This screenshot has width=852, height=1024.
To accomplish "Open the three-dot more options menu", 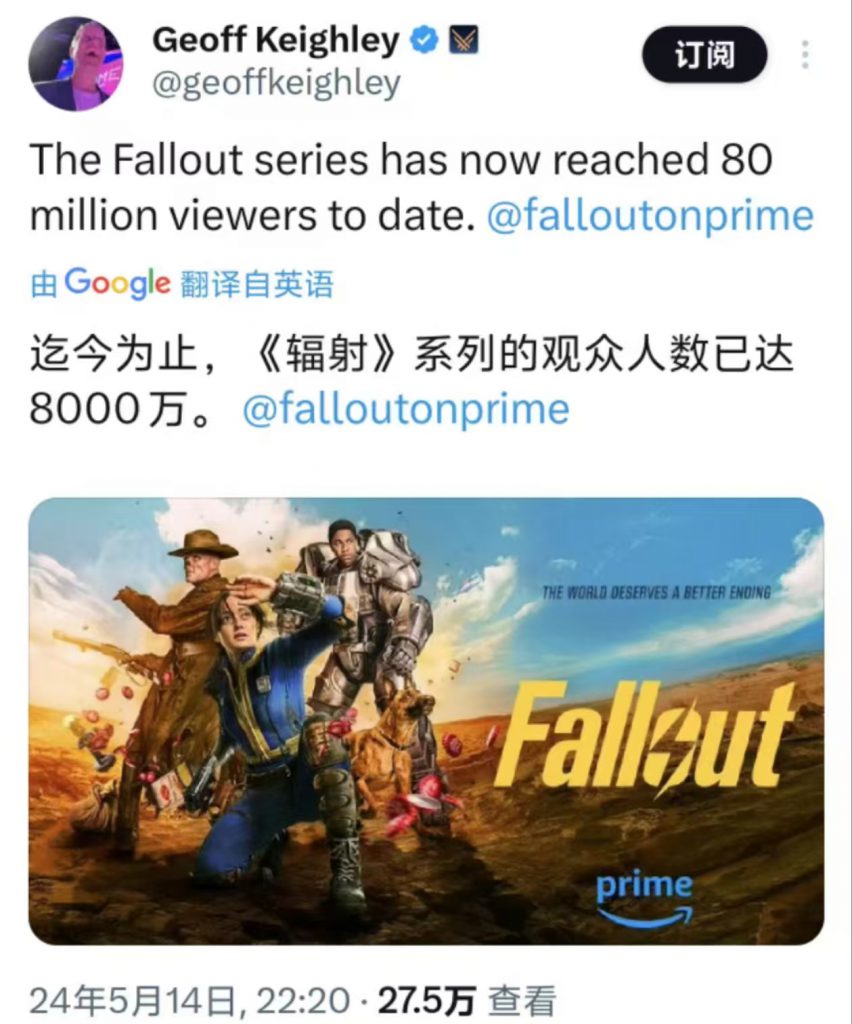I will (806, 54).
